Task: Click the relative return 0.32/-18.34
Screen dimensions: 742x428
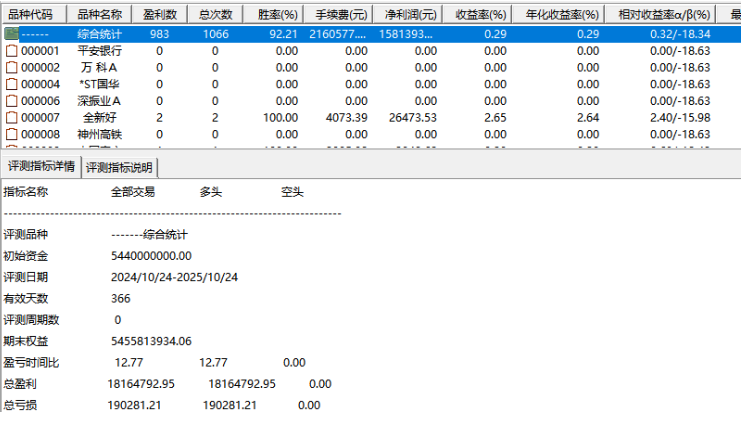Action: pyautogui.click(x=680, y=34)
